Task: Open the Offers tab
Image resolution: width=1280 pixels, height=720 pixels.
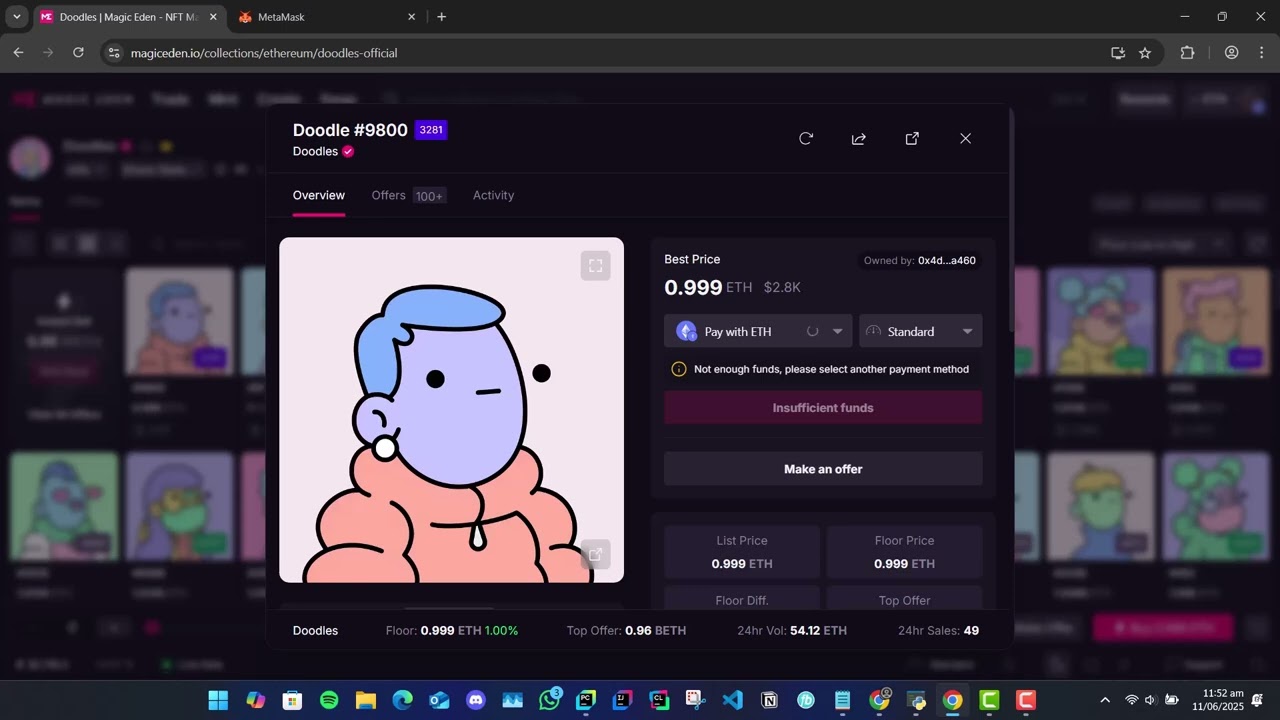Action: point(408,195)
